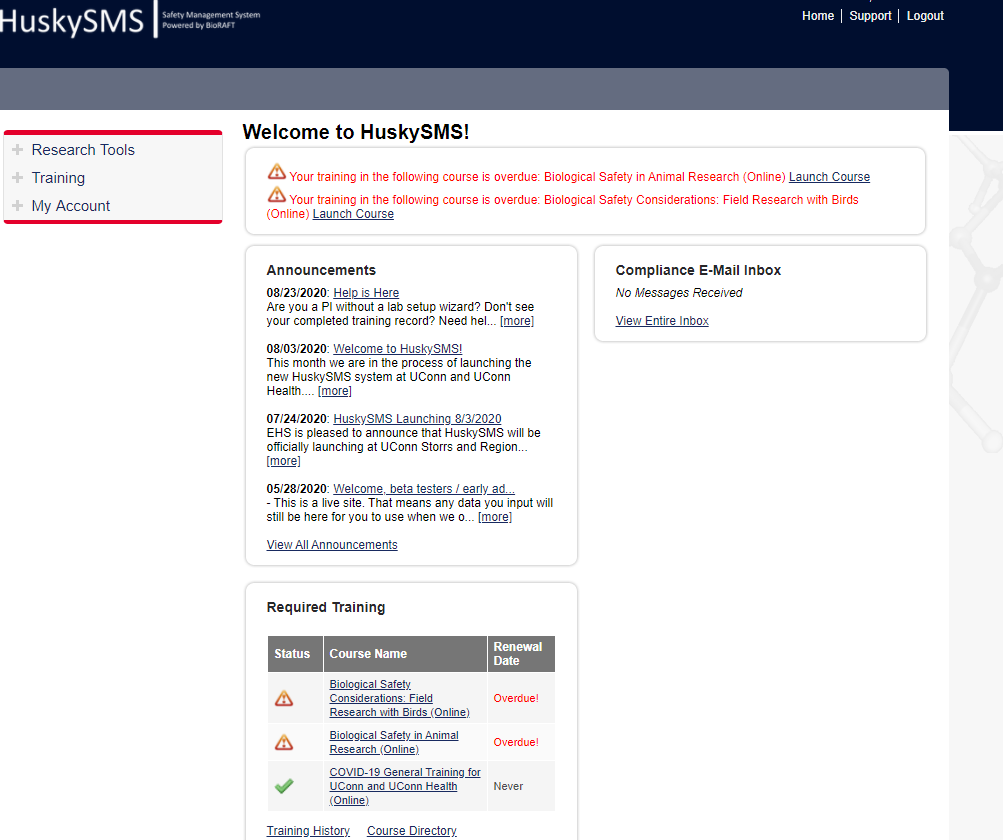The image size is (1003, 840).
Task: Open the Training History link
Action: click(308, 830)
